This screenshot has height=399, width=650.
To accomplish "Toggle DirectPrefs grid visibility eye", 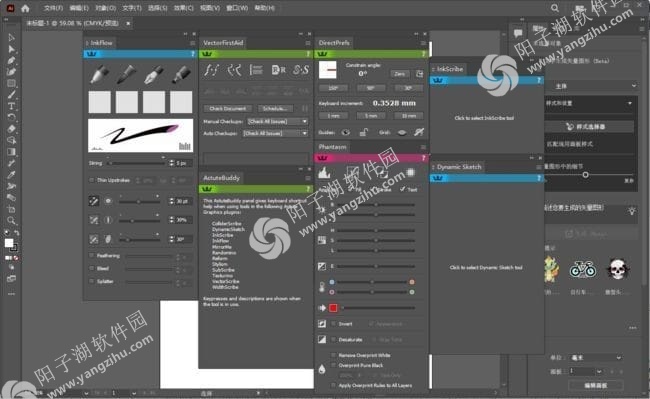I will (x=402, y=133).
